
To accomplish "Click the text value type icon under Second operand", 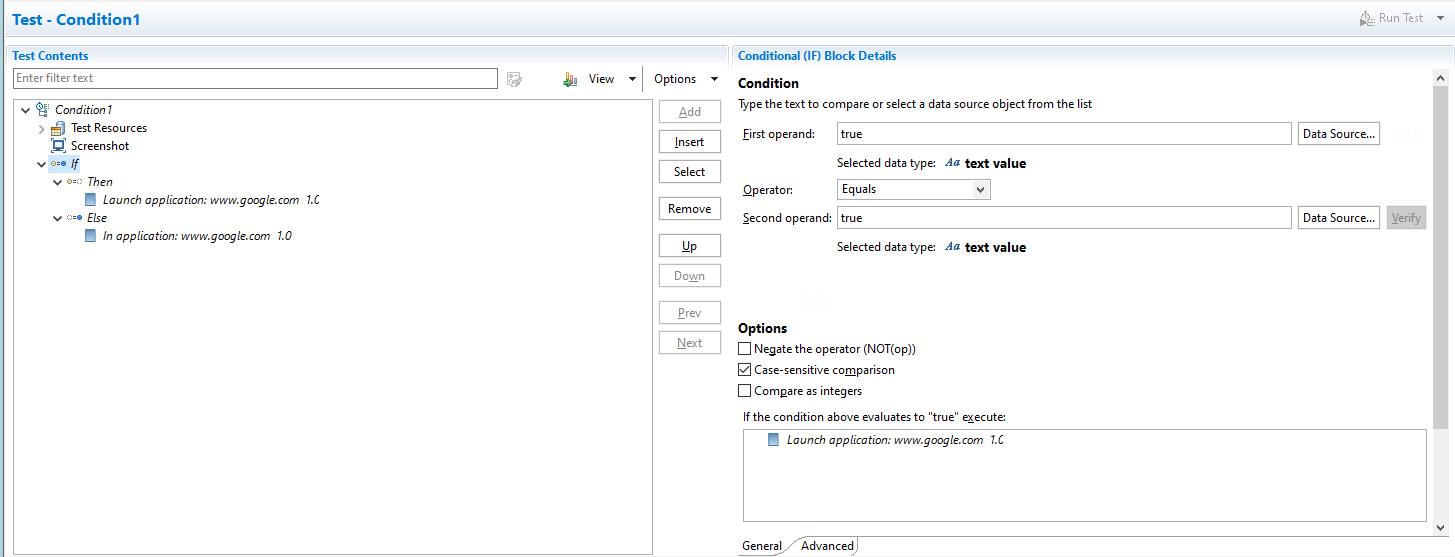I will click(x=953, y=247).
